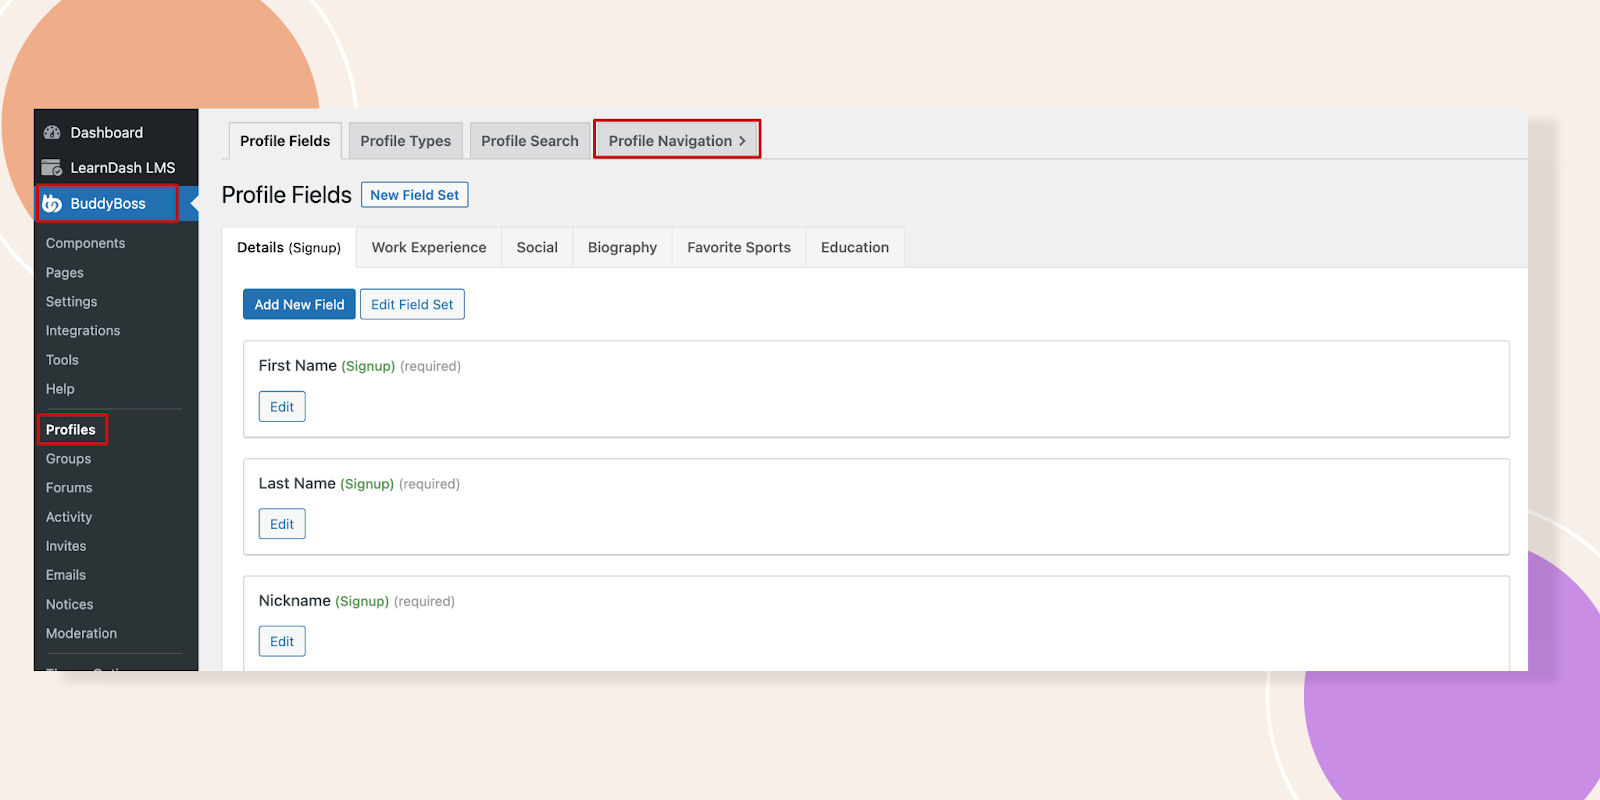The width and height of the screenshot is (1600, 800).
Task: Switch to Profile Navigation tab
Action: (x=677, y=141)
